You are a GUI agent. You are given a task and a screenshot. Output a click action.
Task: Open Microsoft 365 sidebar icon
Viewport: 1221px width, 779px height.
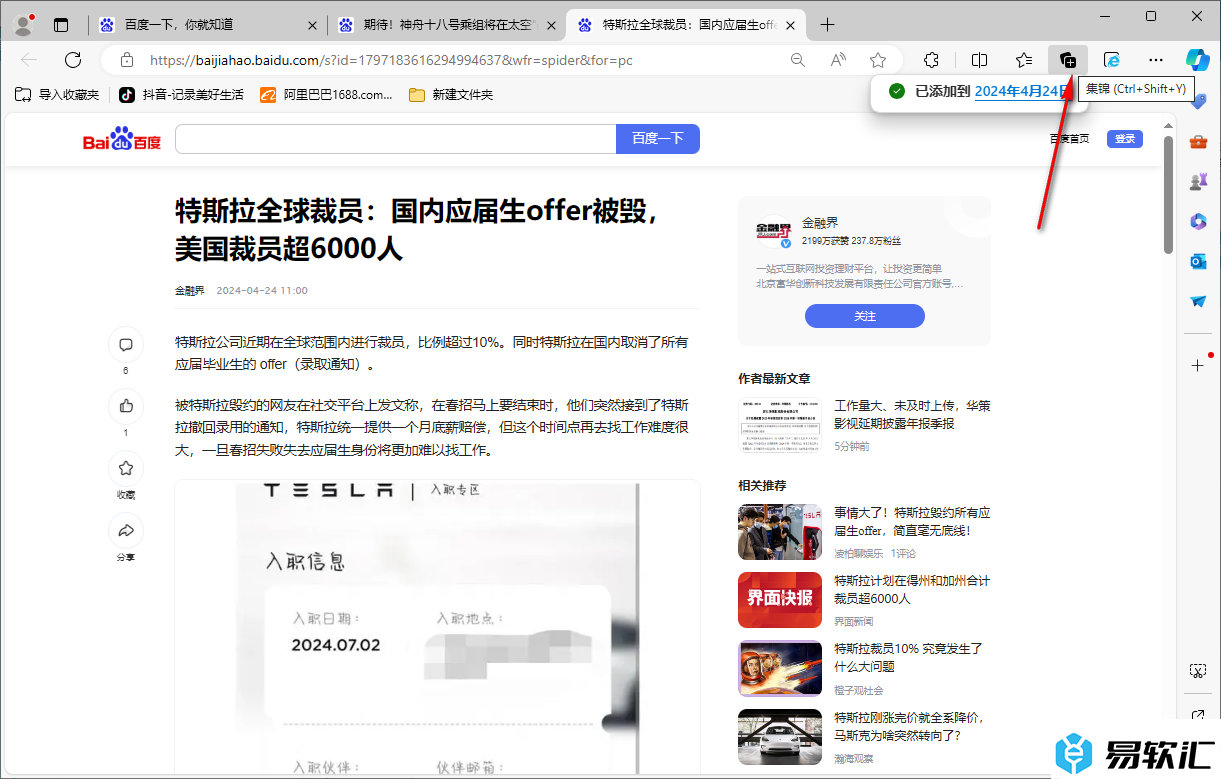pyautogui.click(x=1198, y=222)
